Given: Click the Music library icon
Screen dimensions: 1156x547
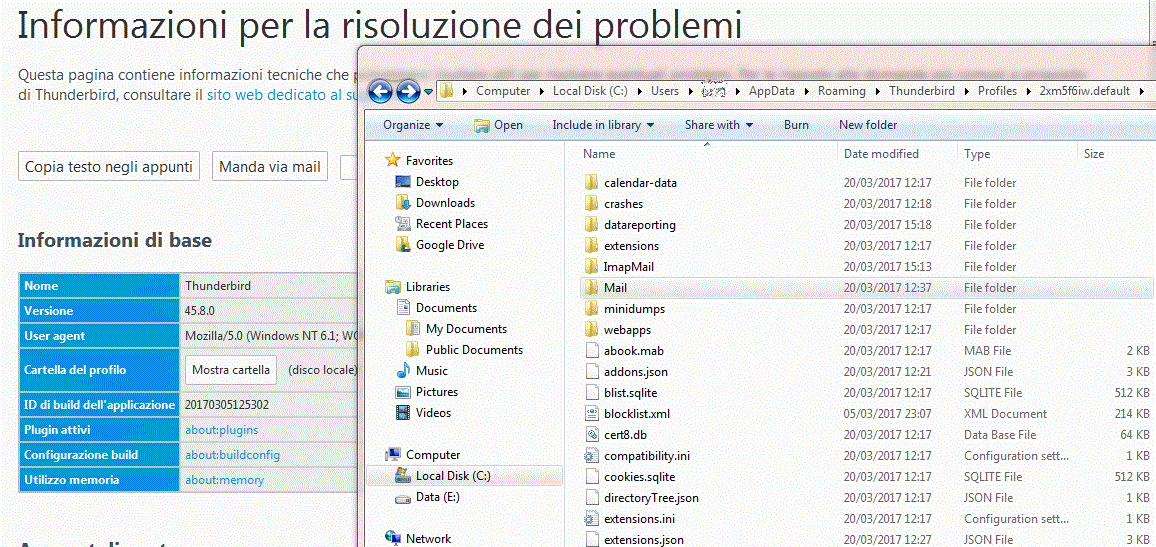Looking at the screenshot, I should [x=403, y=371].
